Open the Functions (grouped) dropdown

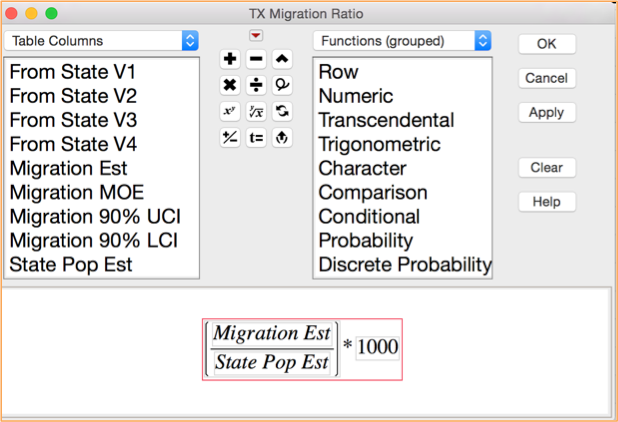402,41
